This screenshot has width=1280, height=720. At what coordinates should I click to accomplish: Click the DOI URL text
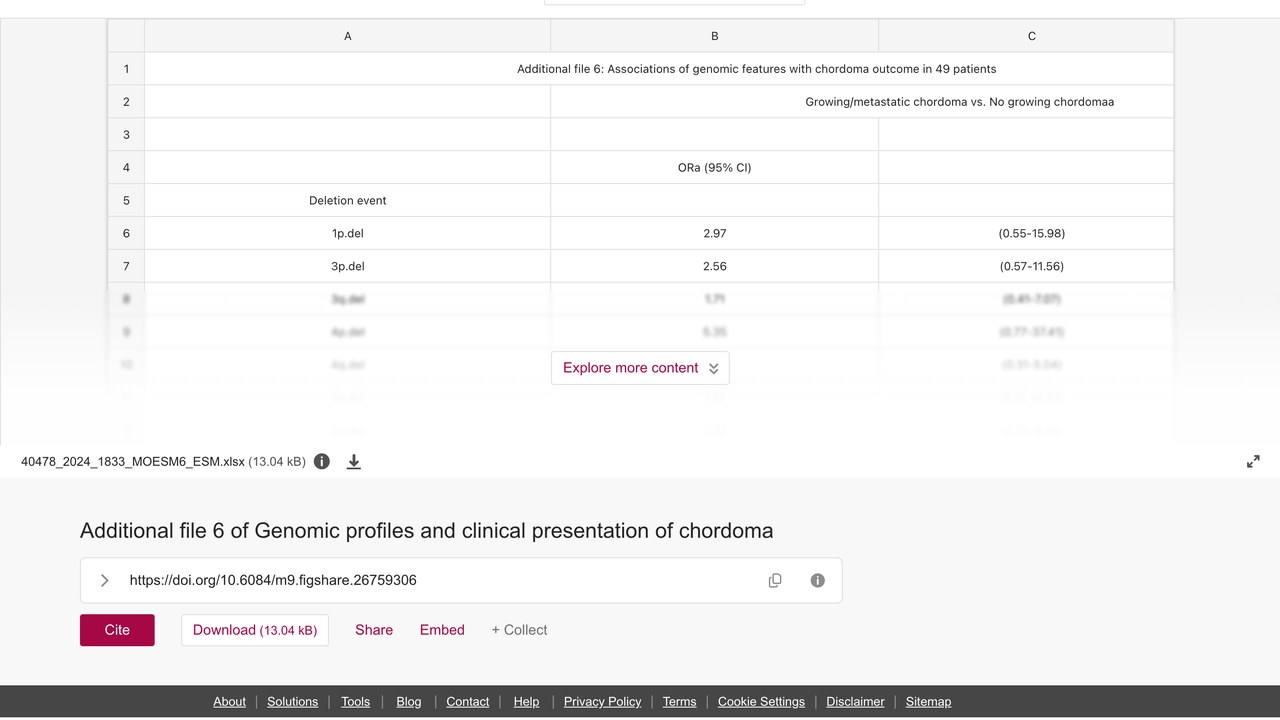point(273,580)
